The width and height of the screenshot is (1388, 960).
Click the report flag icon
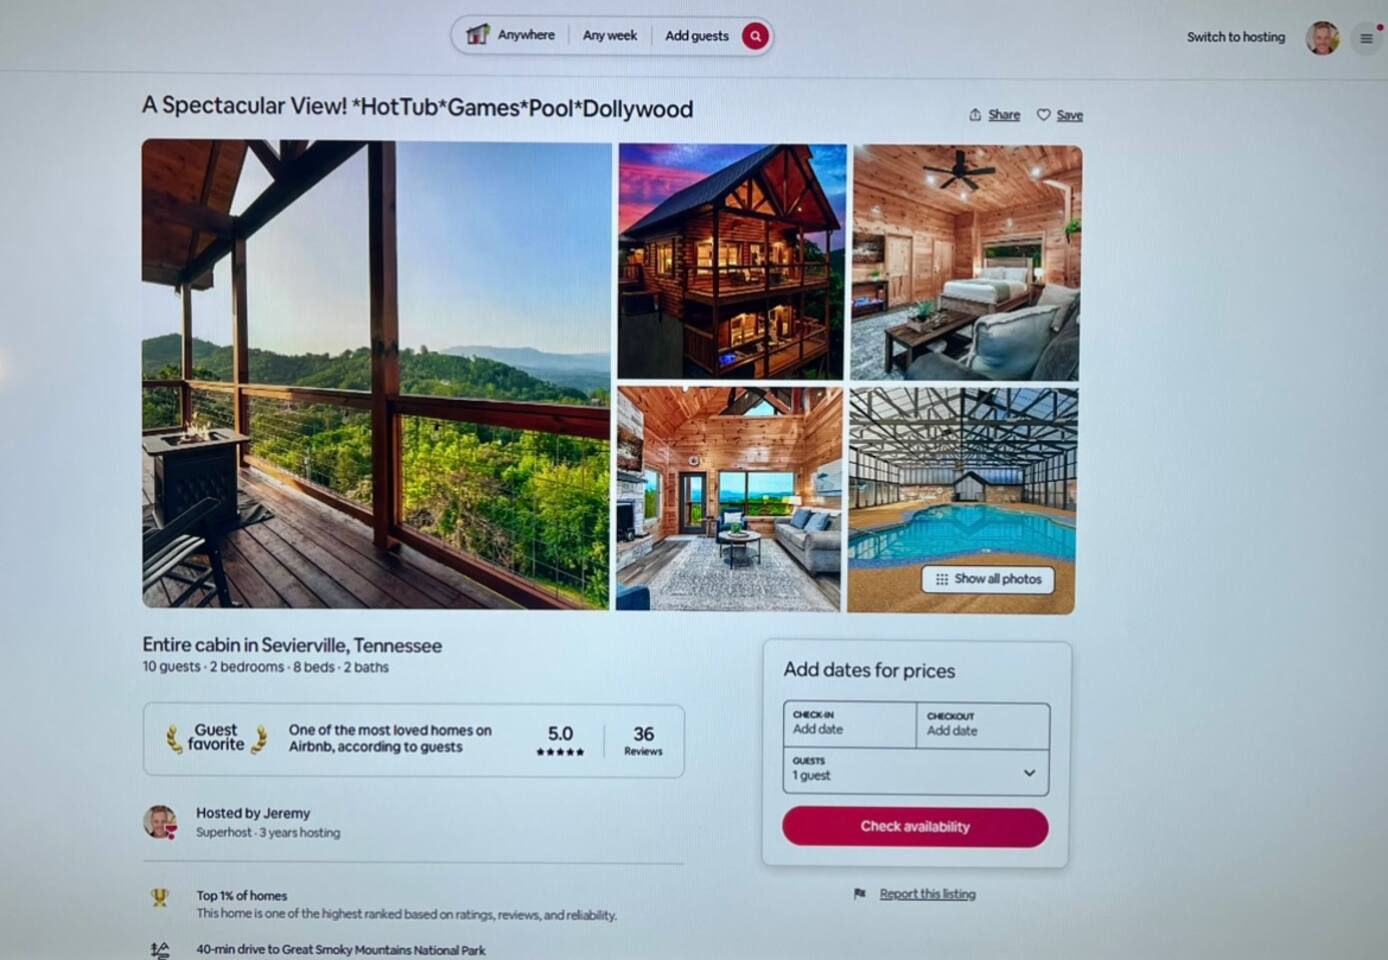[x=859, y=894]
